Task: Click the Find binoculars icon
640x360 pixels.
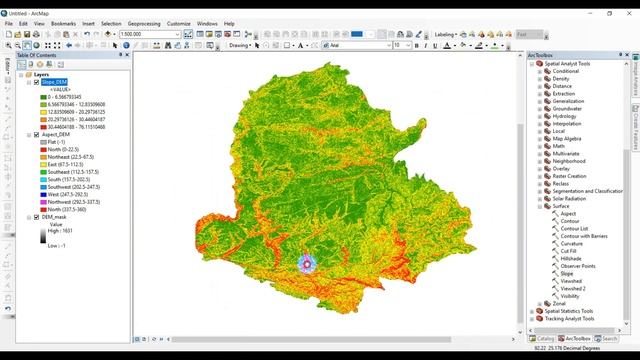Action: click(x=168, y=45)
